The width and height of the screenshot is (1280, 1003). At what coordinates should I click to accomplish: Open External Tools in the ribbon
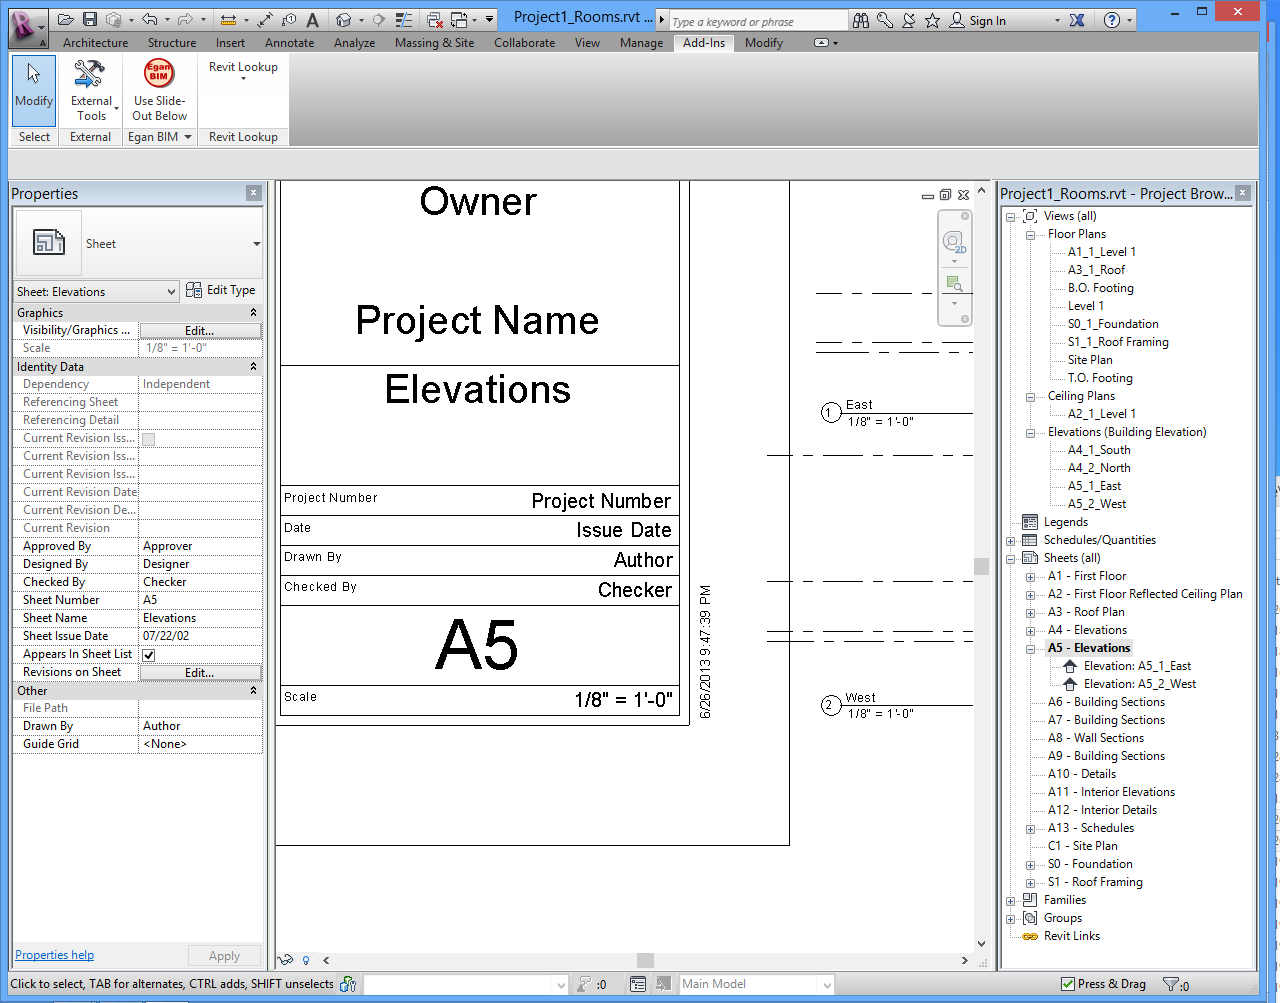pos(90,90)
